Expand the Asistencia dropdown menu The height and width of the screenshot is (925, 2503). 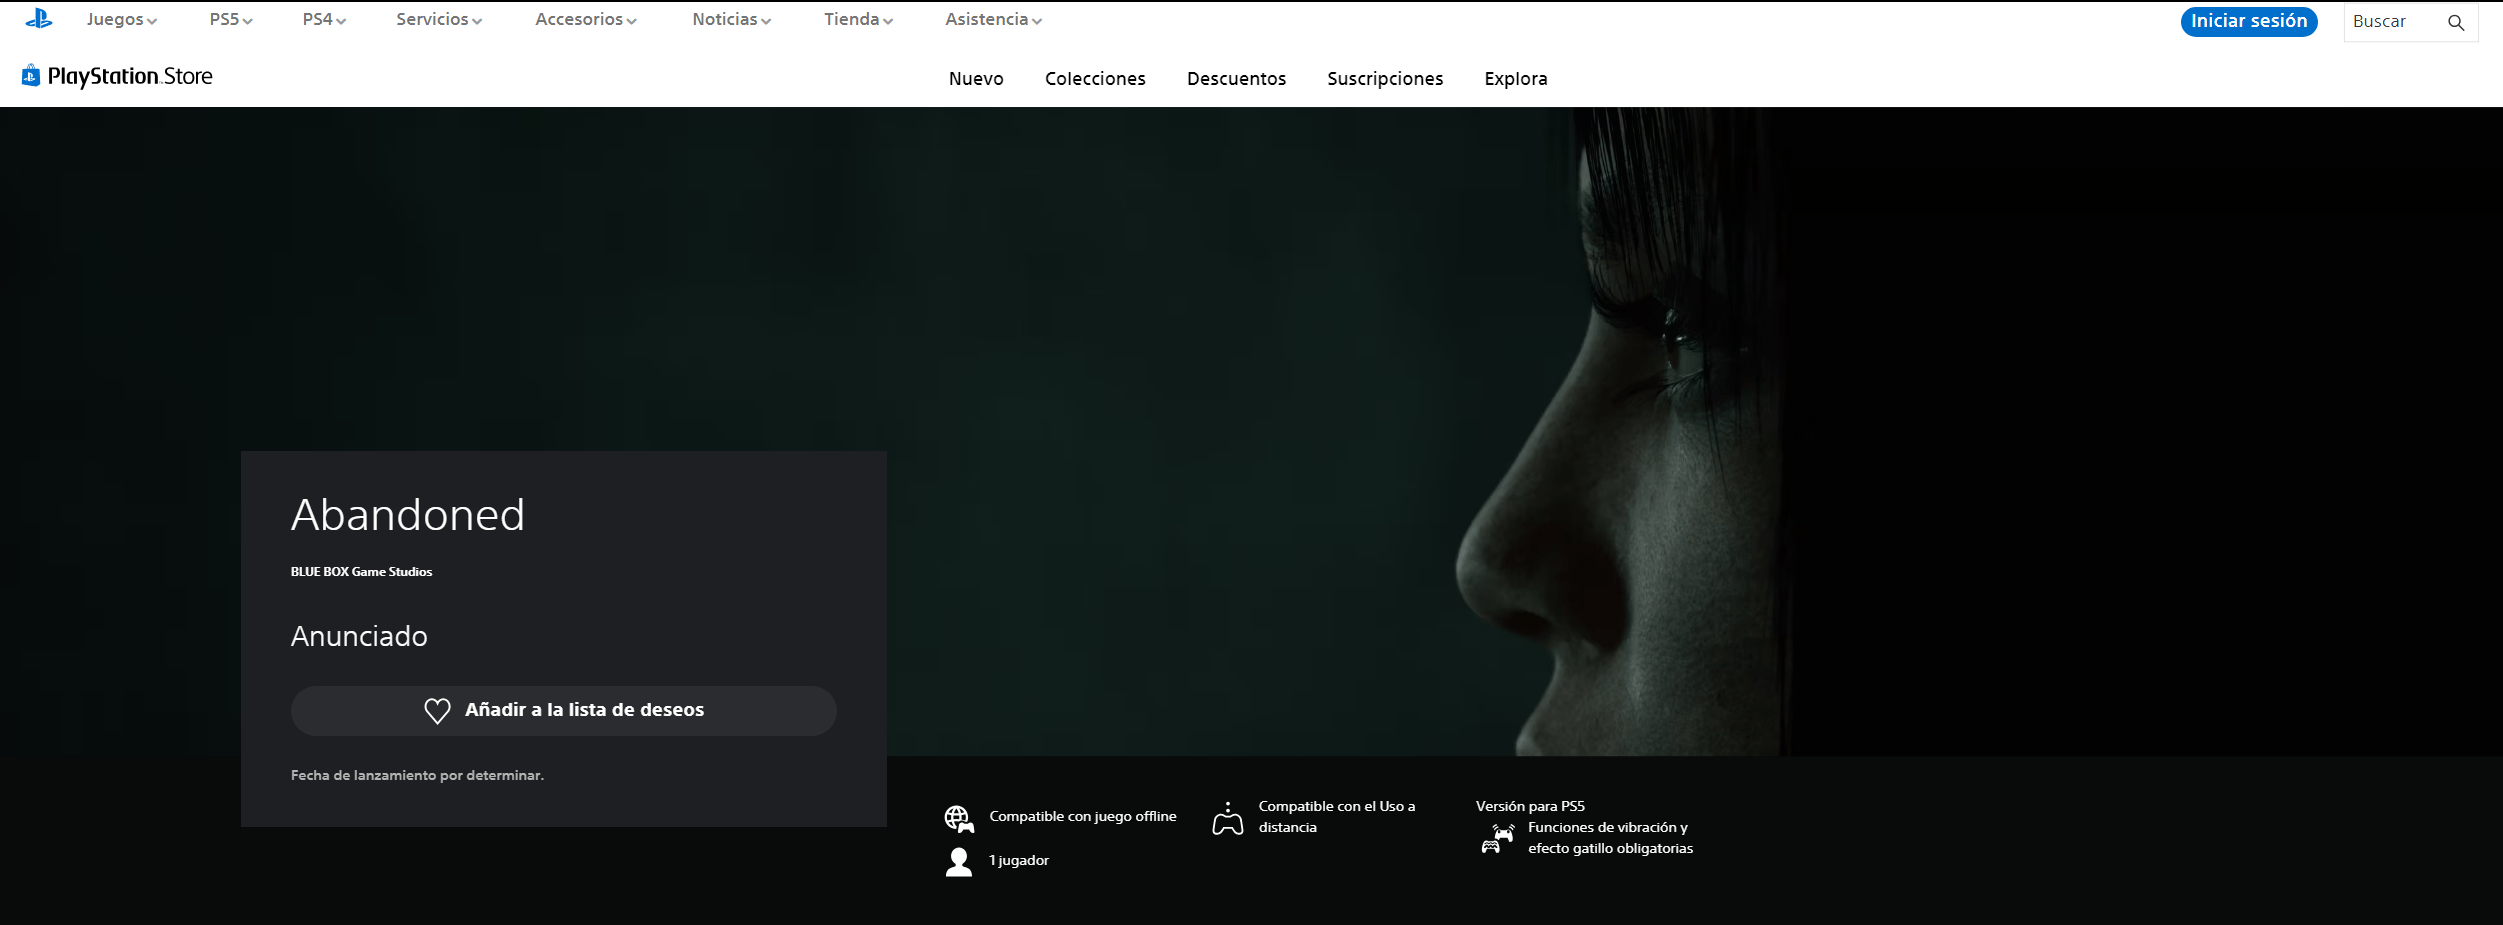pyautogui.click(x=994, y=20)
